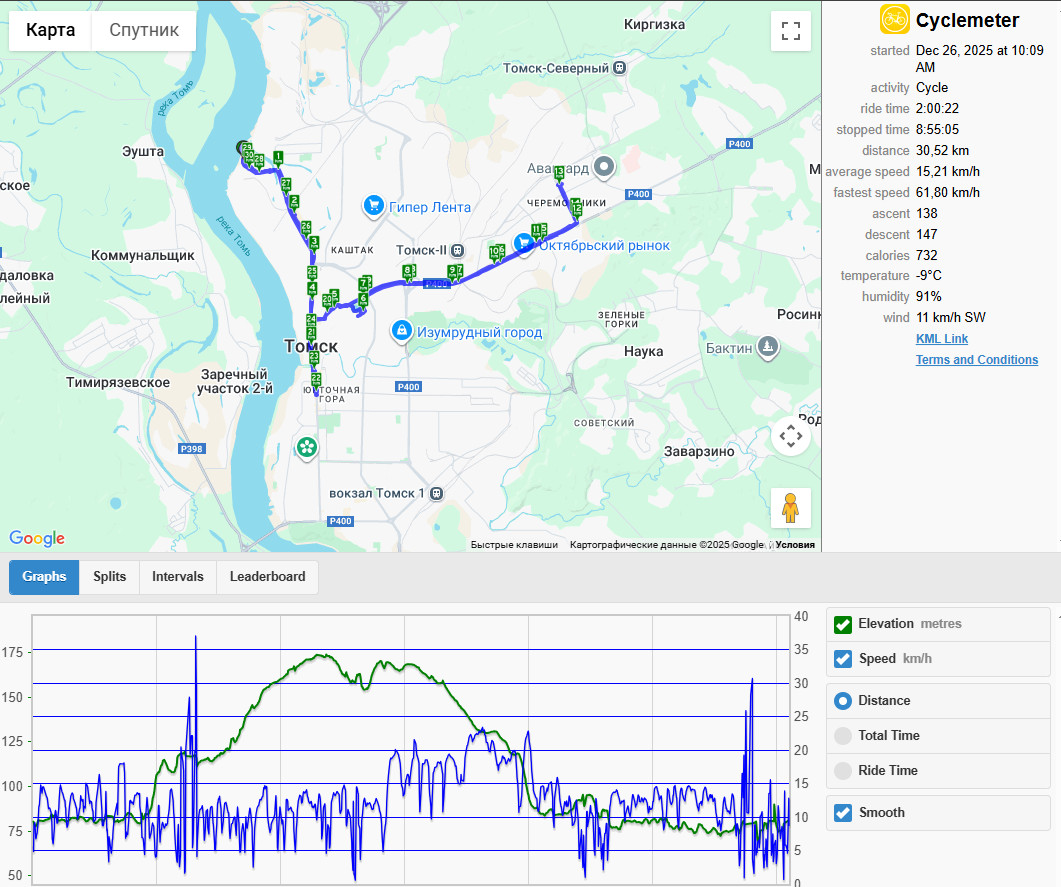Select kilometer marker 1 on route
Screen dimensions: 1061x887
(x=277, y=158)
